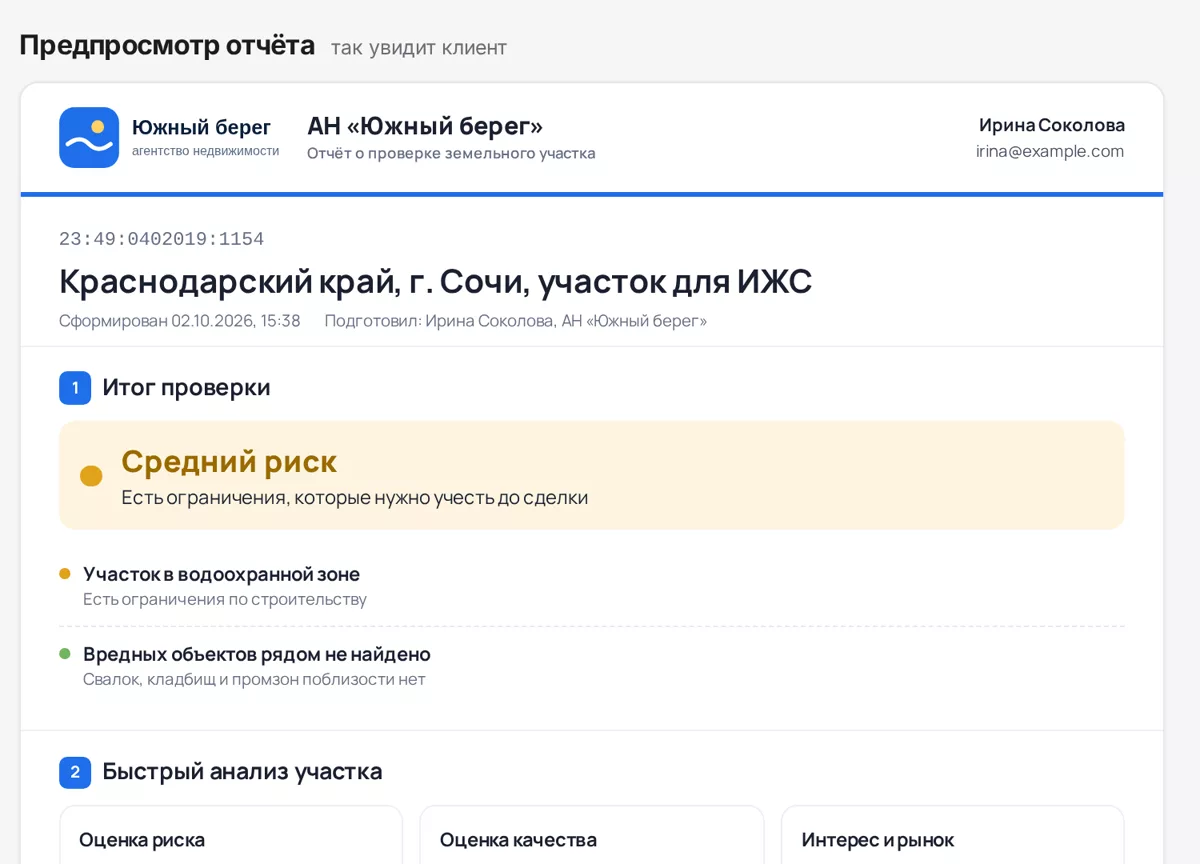Click the title Краснодарский край, г. Сочи

(x=435, y=282)
